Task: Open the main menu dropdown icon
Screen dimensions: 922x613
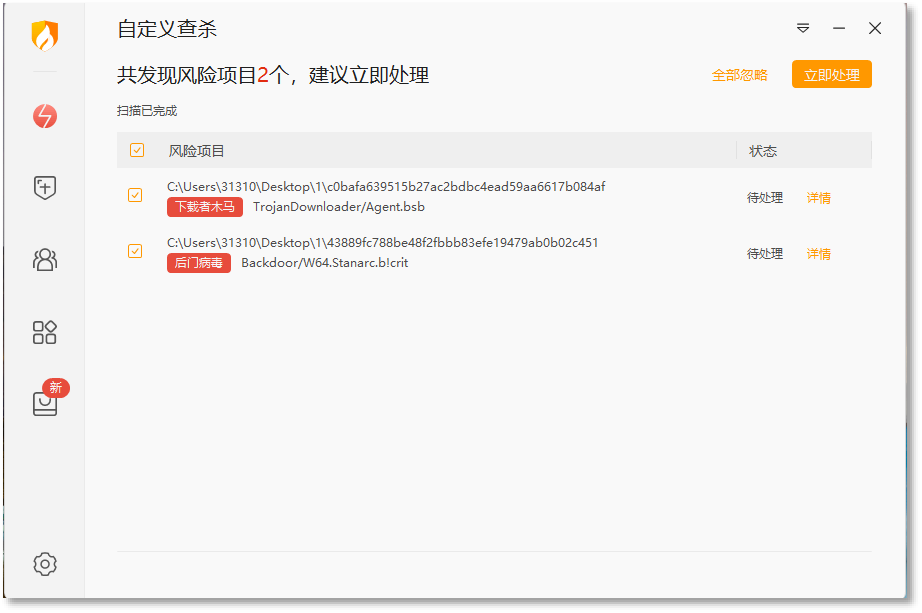Action: pyautogui.click(x=803, y=28)
